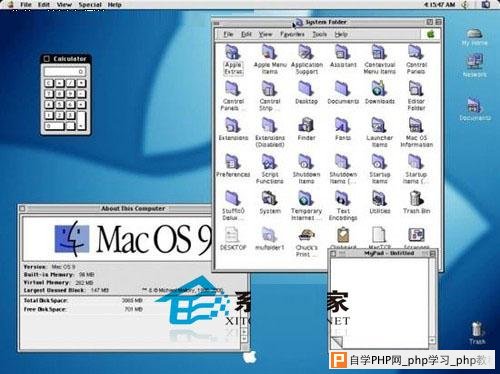The height and width of the screenshot is (374, 500).
Task: Click the divide key on Calculator
Action: (x=70, y=83)
